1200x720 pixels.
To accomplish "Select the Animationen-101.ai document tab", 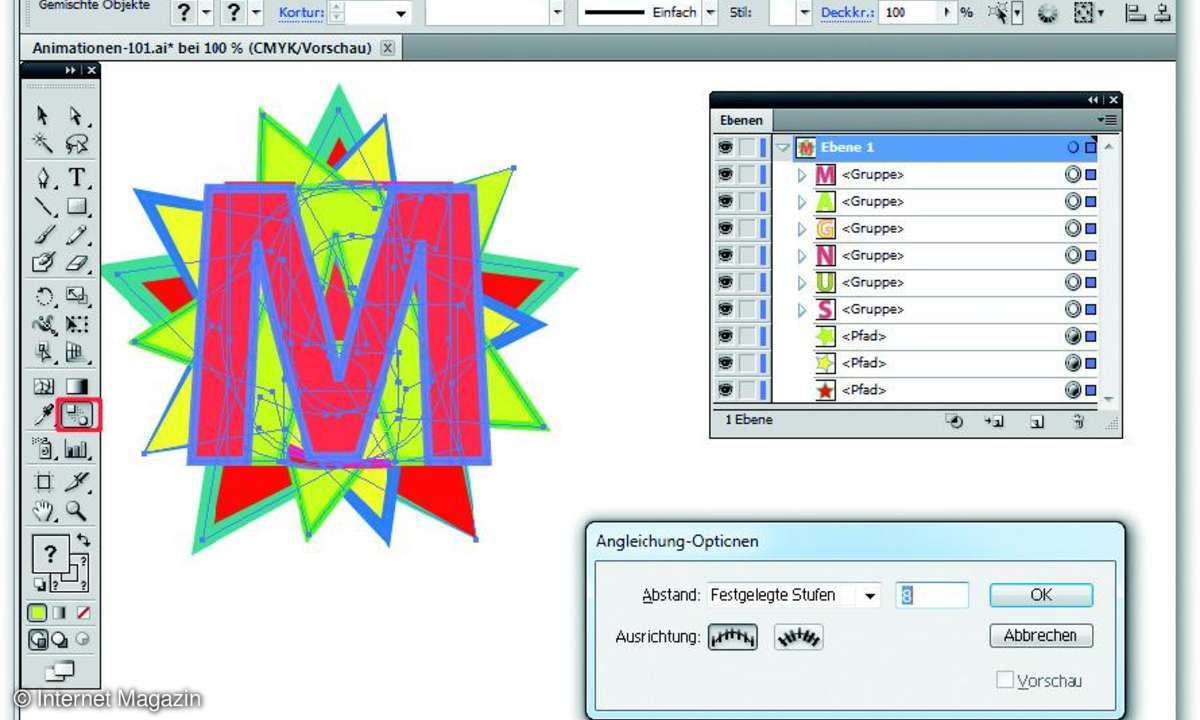I will click(x=201, y=48).
